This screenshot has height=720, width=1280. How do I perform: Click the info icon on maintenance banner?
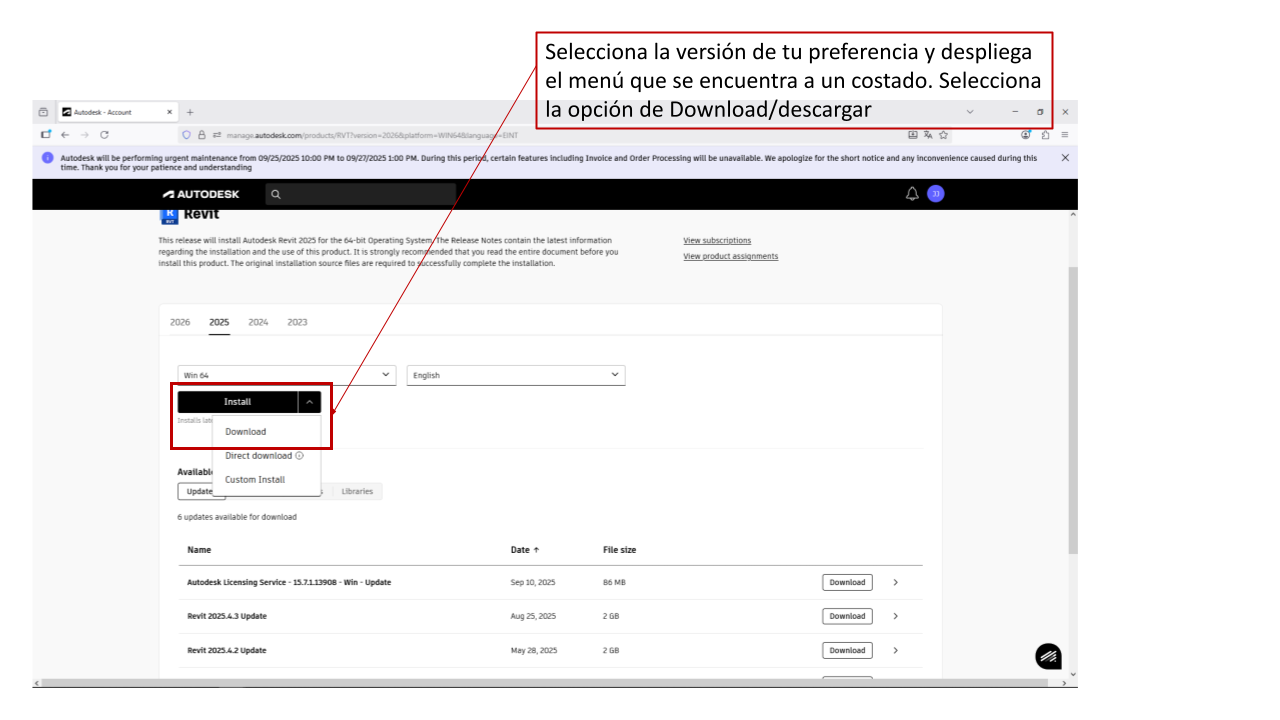pyautogui.click(x=48, y=158)
